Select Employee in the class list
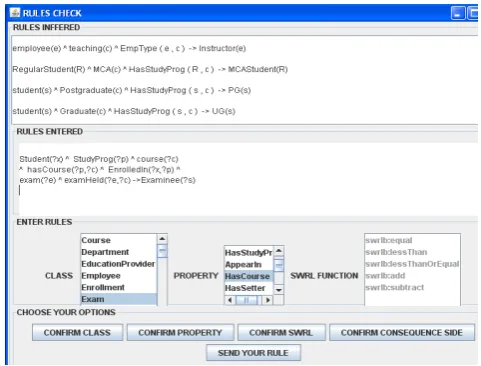481x366 pixels. (119, 276)
